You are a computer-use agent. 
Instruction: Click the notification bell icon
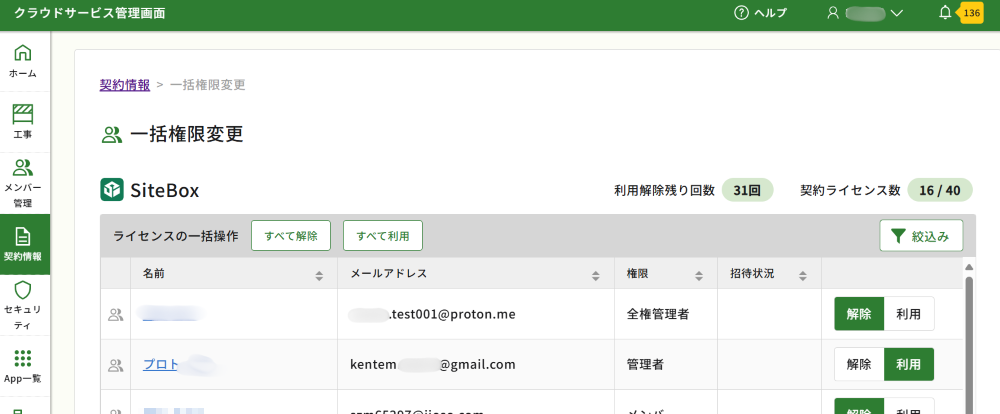(945, 13)
